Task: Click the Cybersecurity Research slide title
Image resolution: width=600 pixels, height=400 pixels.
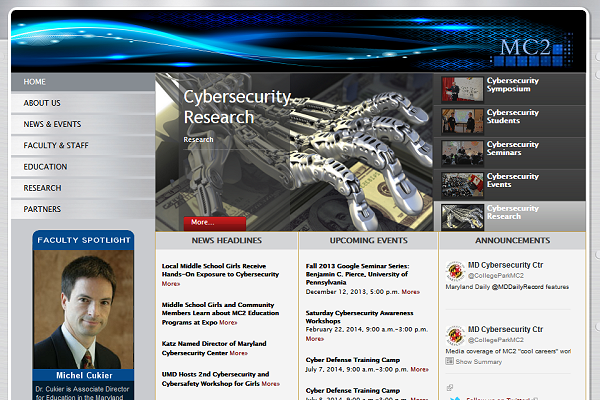Action: pyautogui.click(x=237, y=107)
